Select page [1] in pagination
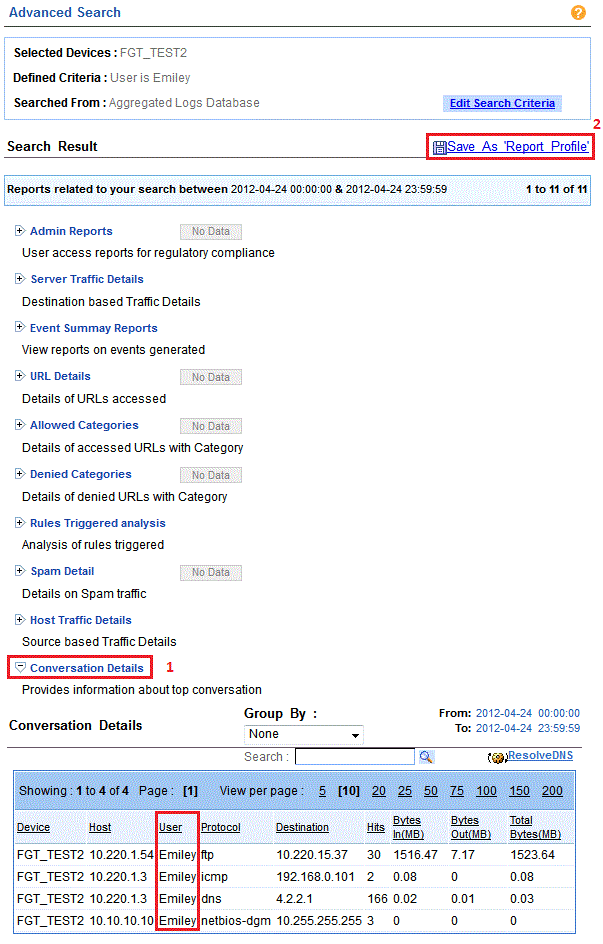Viewport: 603px width, 944px height. point(190,791)
